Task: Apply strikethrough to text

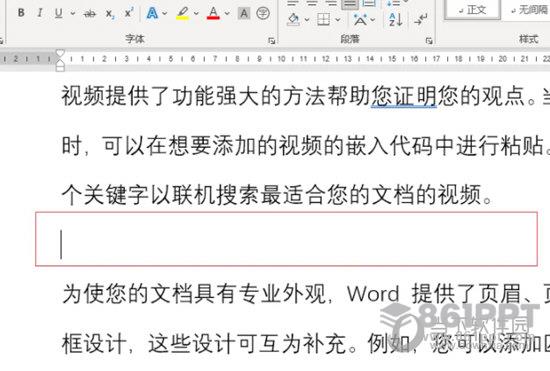Action: [89, 14]
